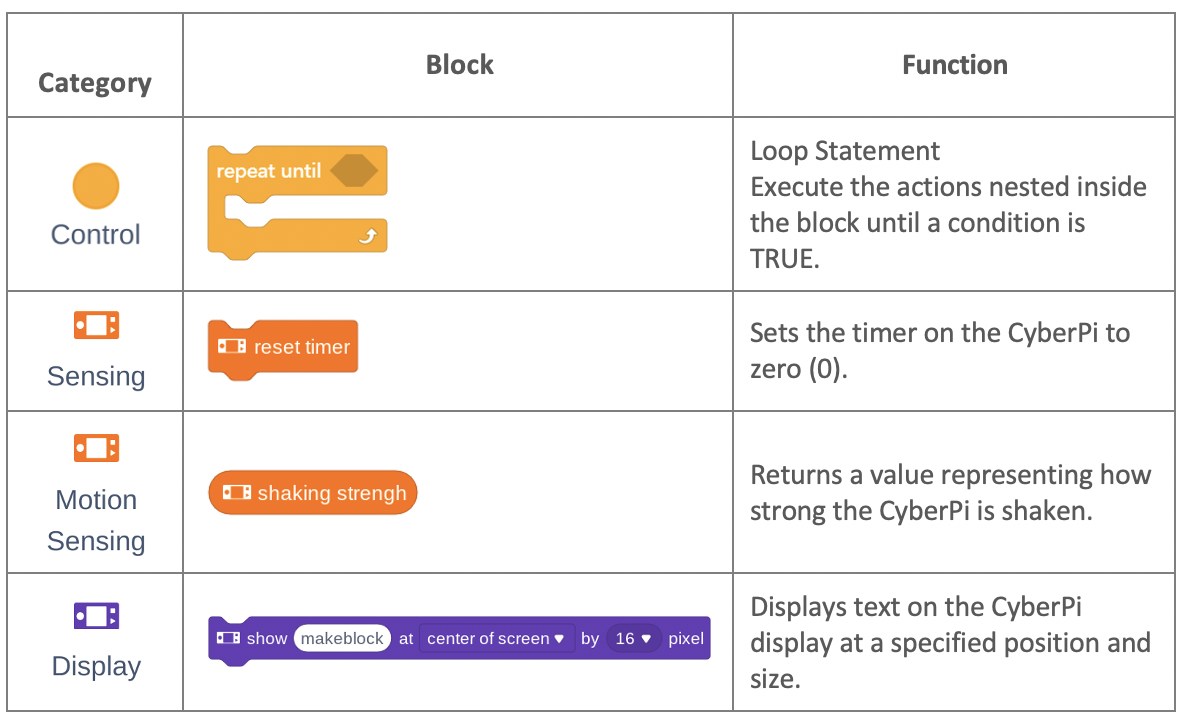
Task: Click the orange Control category circle
Action: pos(96,186)
